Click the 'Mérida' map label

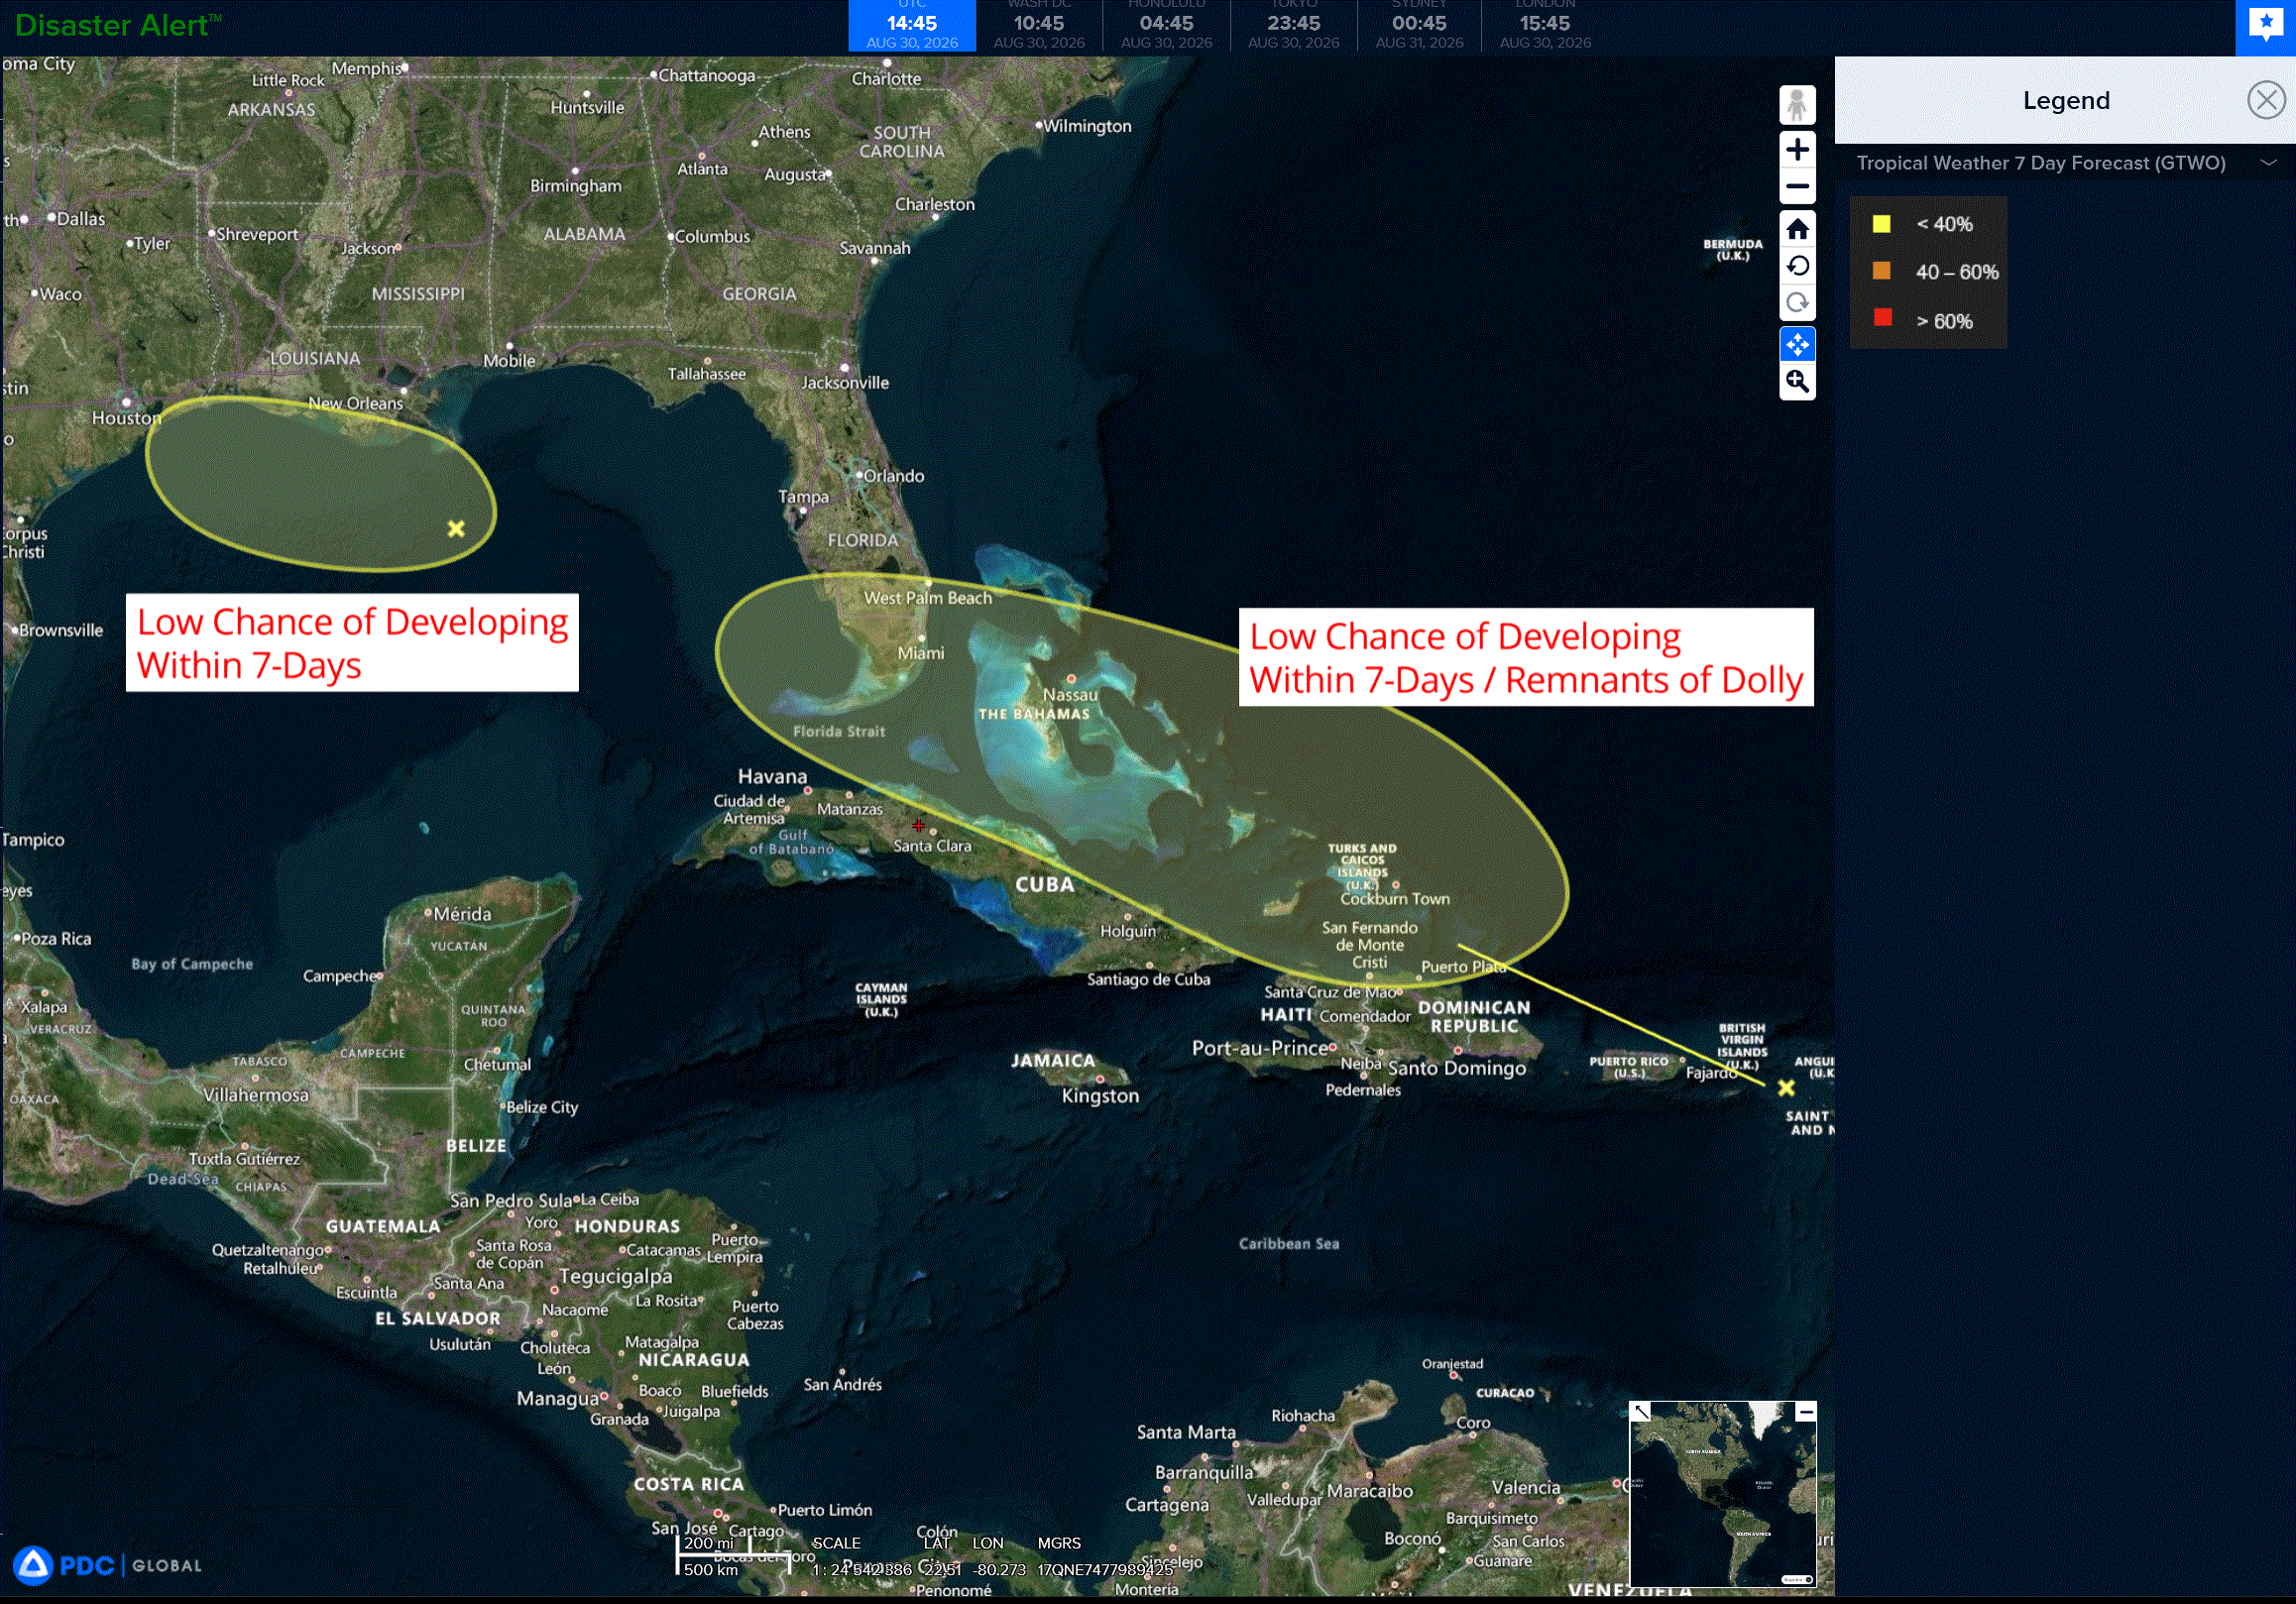point(463,914)
